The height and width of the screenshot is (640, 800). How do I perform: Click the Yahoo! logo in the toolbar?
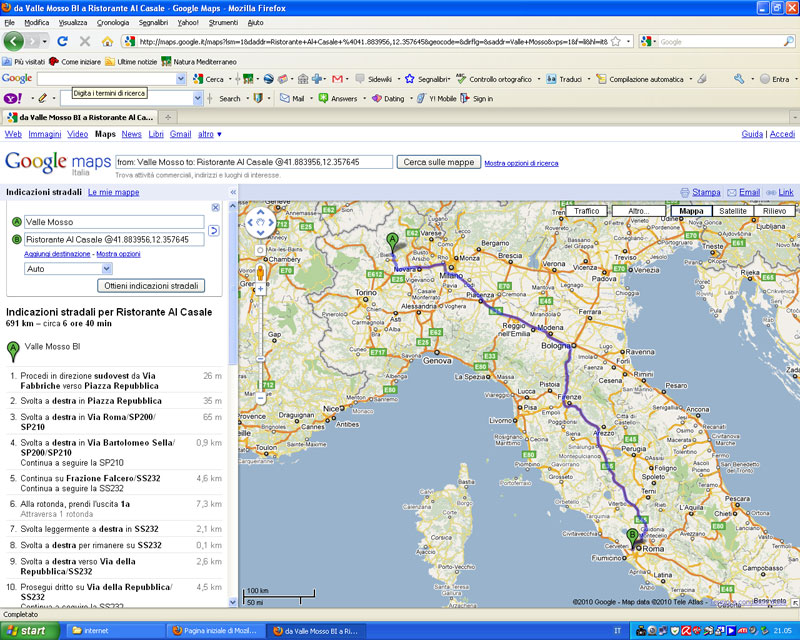pyautogui.click(x=13, y=98)
